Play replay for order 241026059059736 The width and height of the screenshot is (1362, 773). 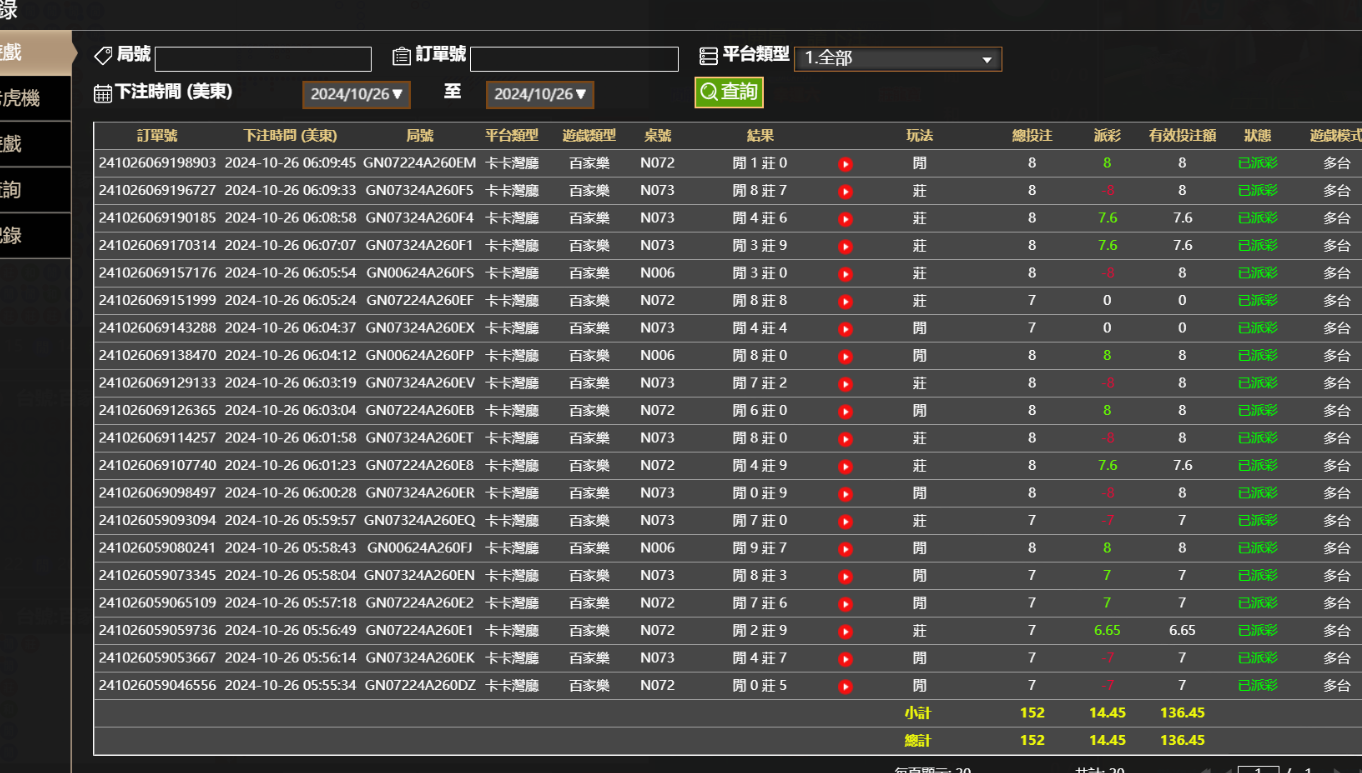845,631
